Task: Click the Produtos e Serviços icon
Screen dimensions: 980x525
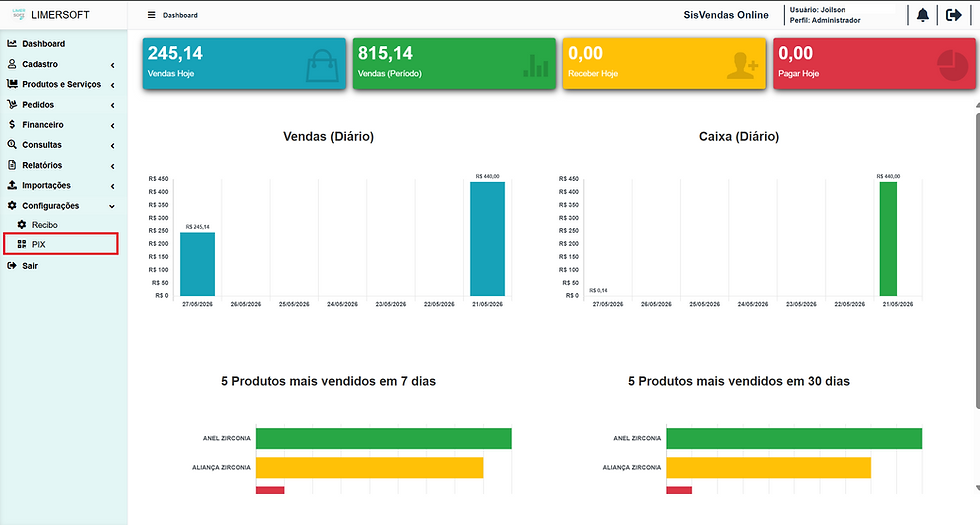Action: click(12, 84)
